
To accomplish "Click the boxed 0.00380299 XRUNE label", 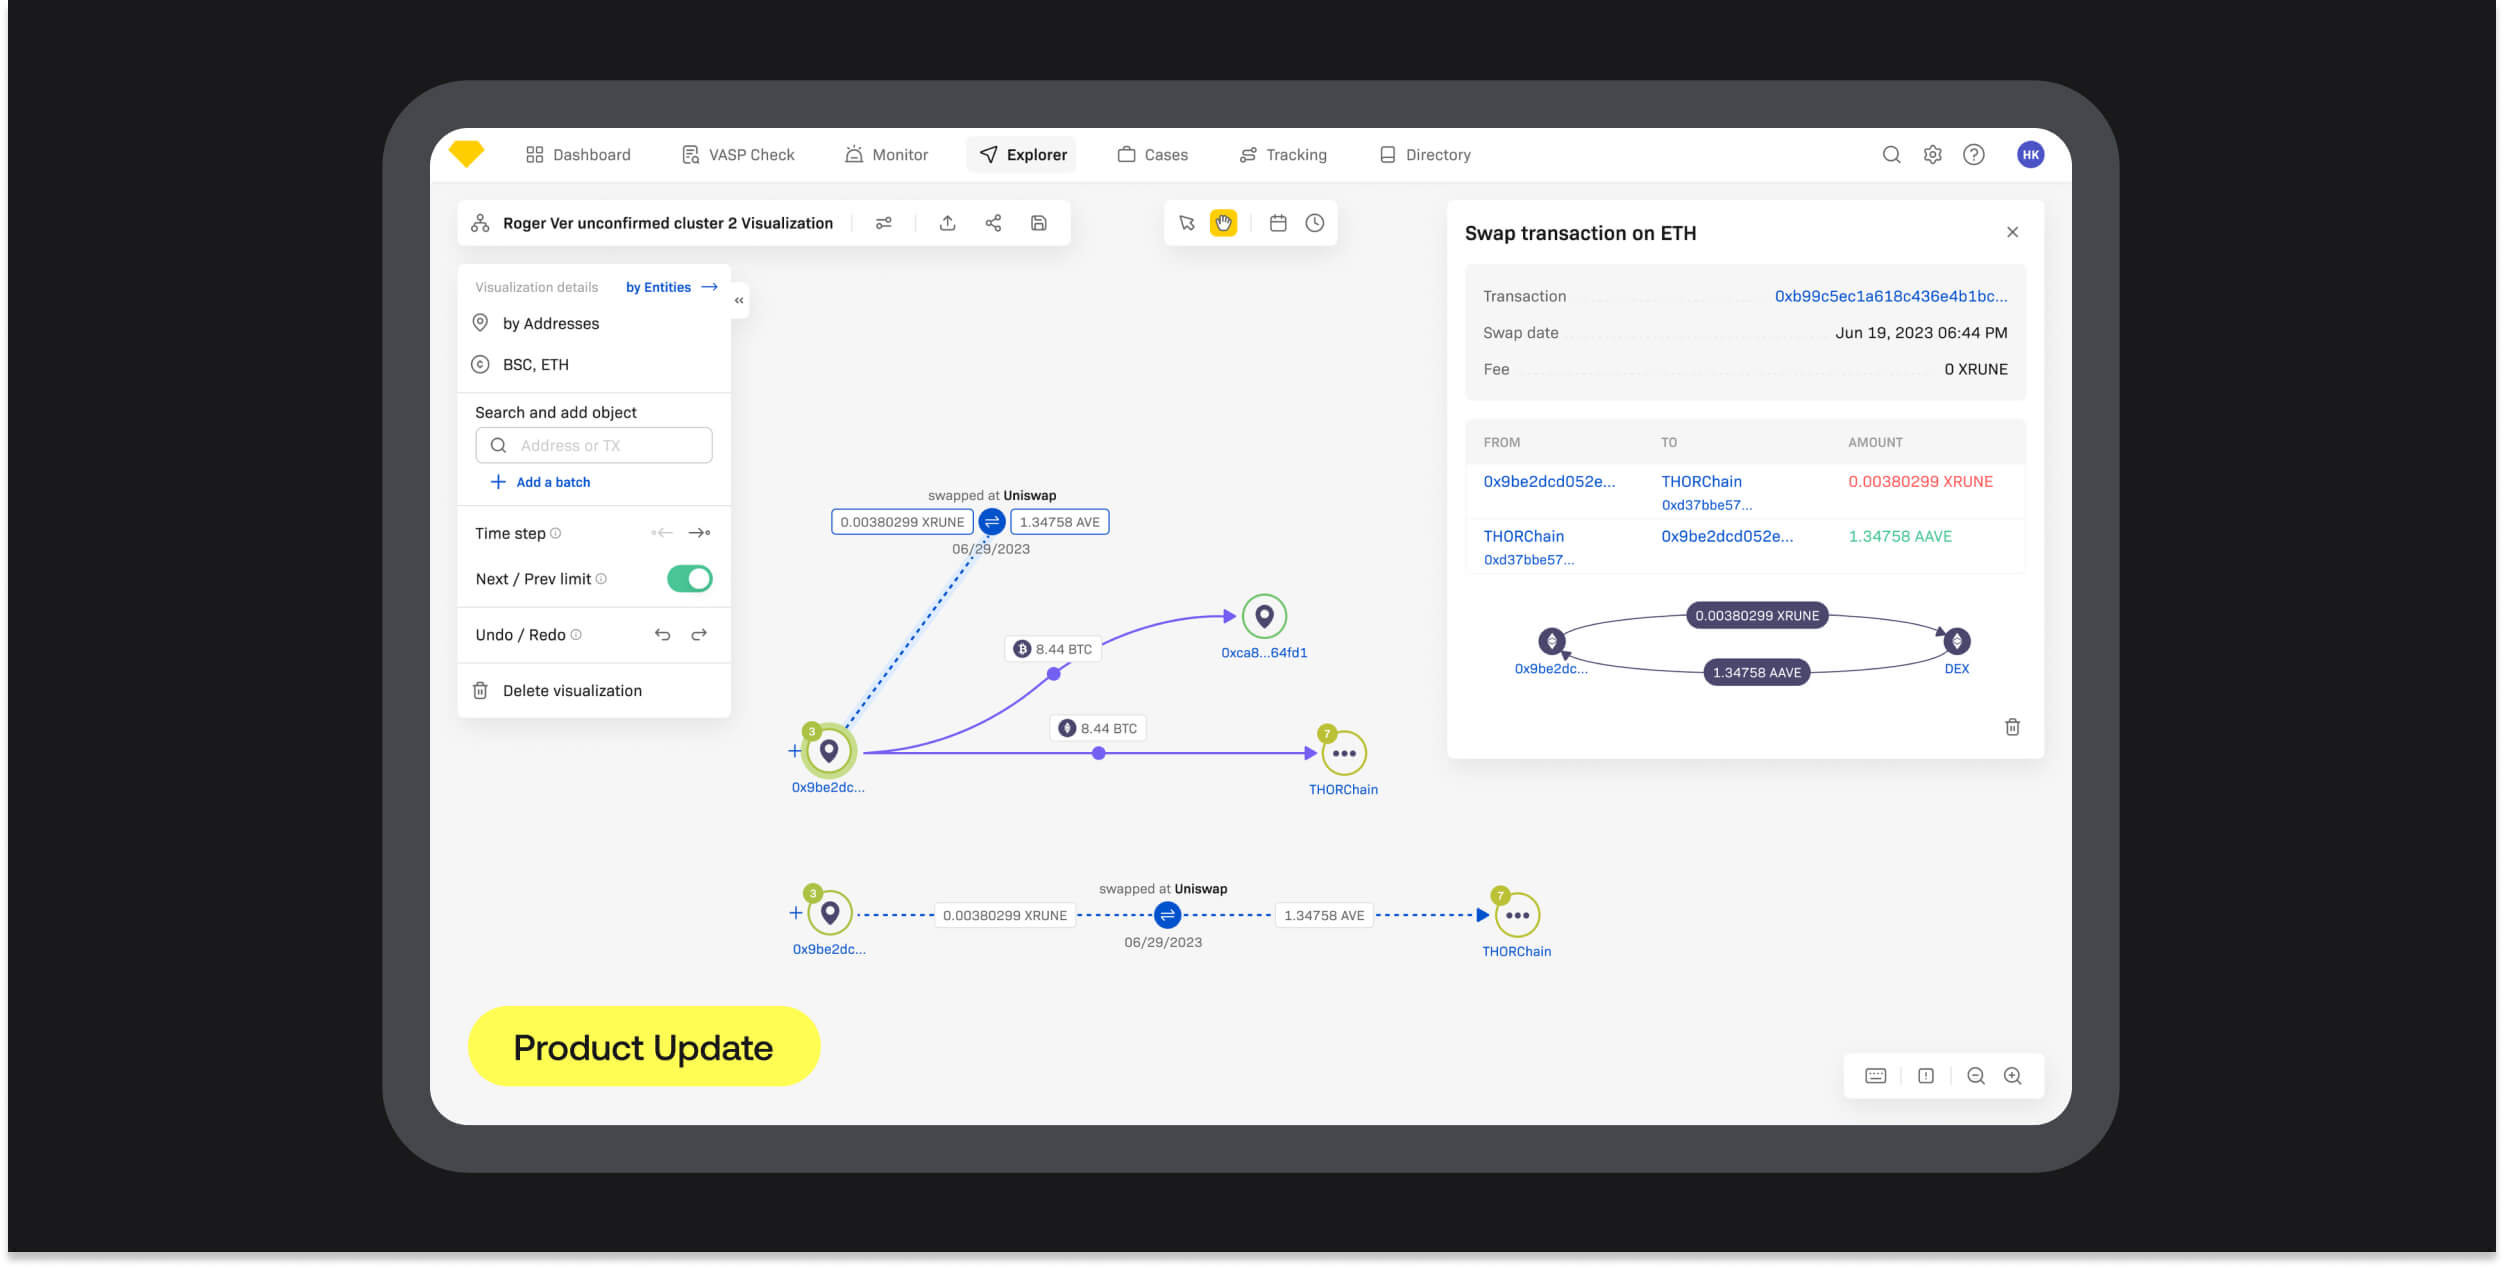I will pos(902,523).
